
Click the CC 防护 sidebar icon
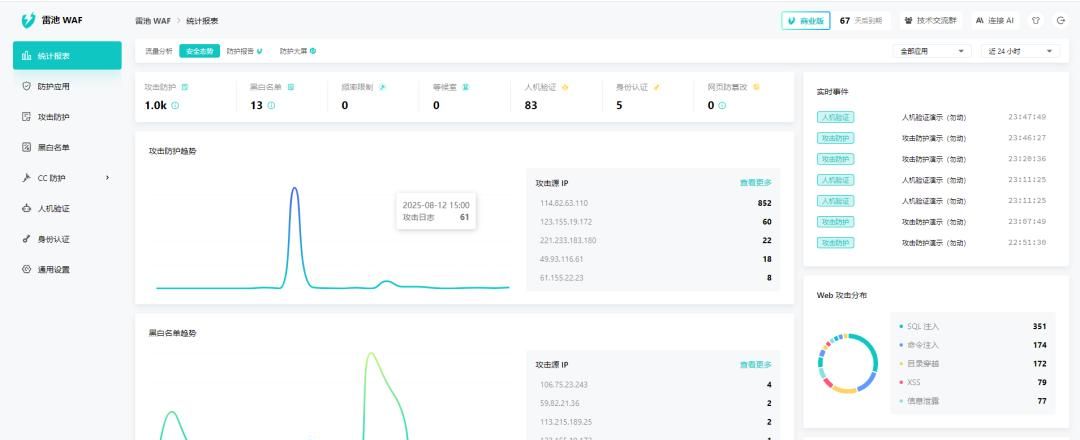tap(26, 178)
